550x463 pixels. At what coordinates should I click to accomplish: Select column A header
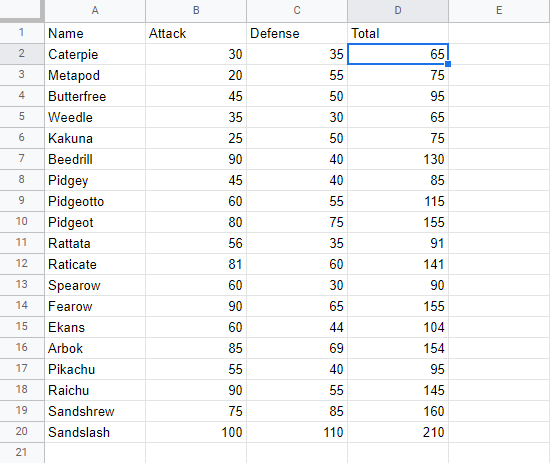coord(95,11)
